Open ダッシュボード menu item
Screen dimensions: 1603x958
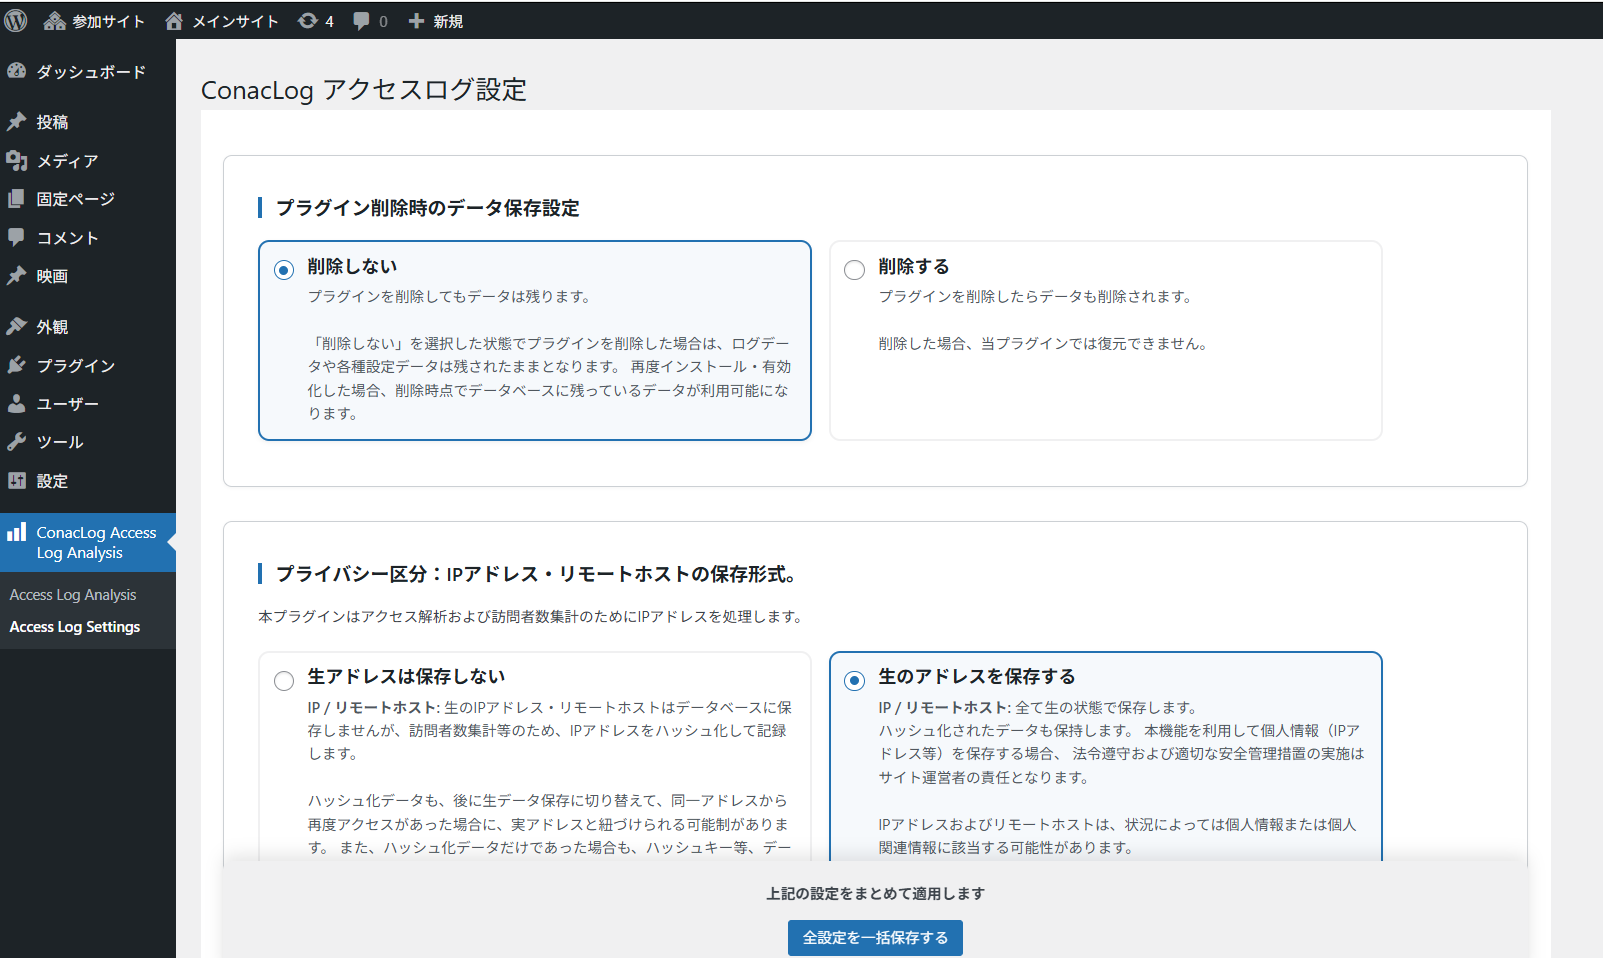point(88,71)
